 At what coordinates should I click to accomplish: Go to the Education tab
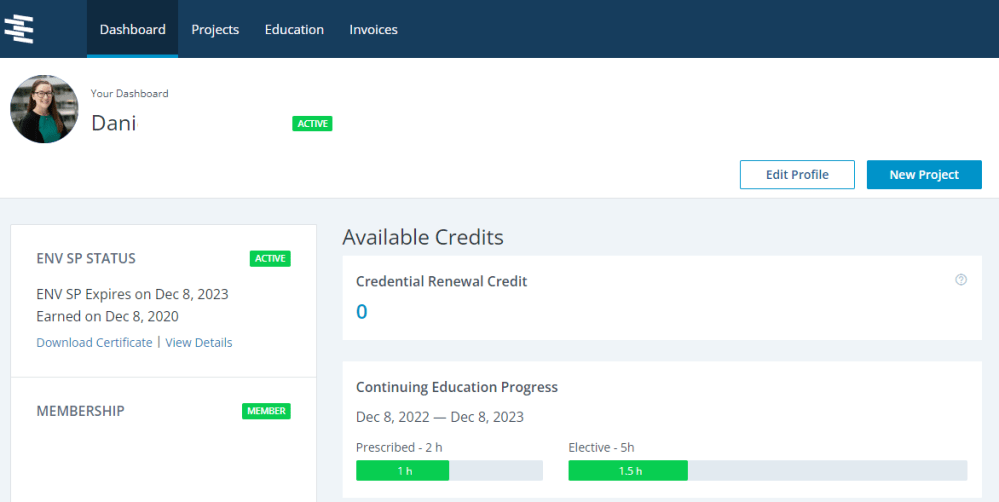(294, 29)
